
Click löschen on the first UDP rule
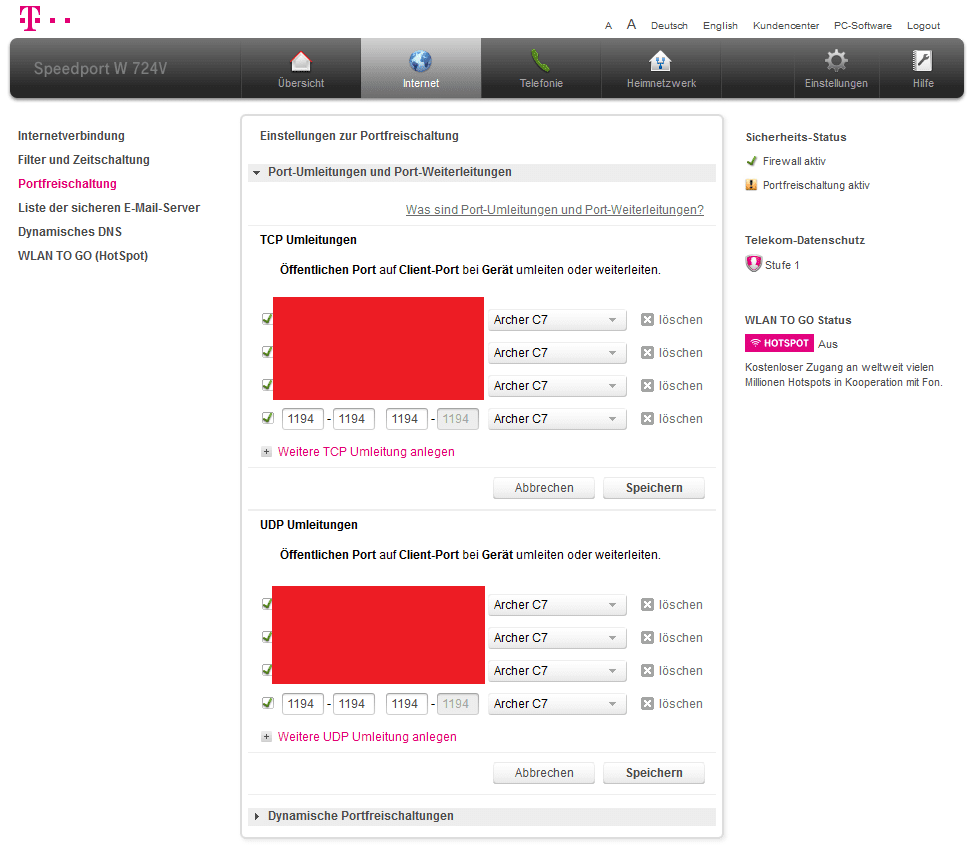click(672, 605)
